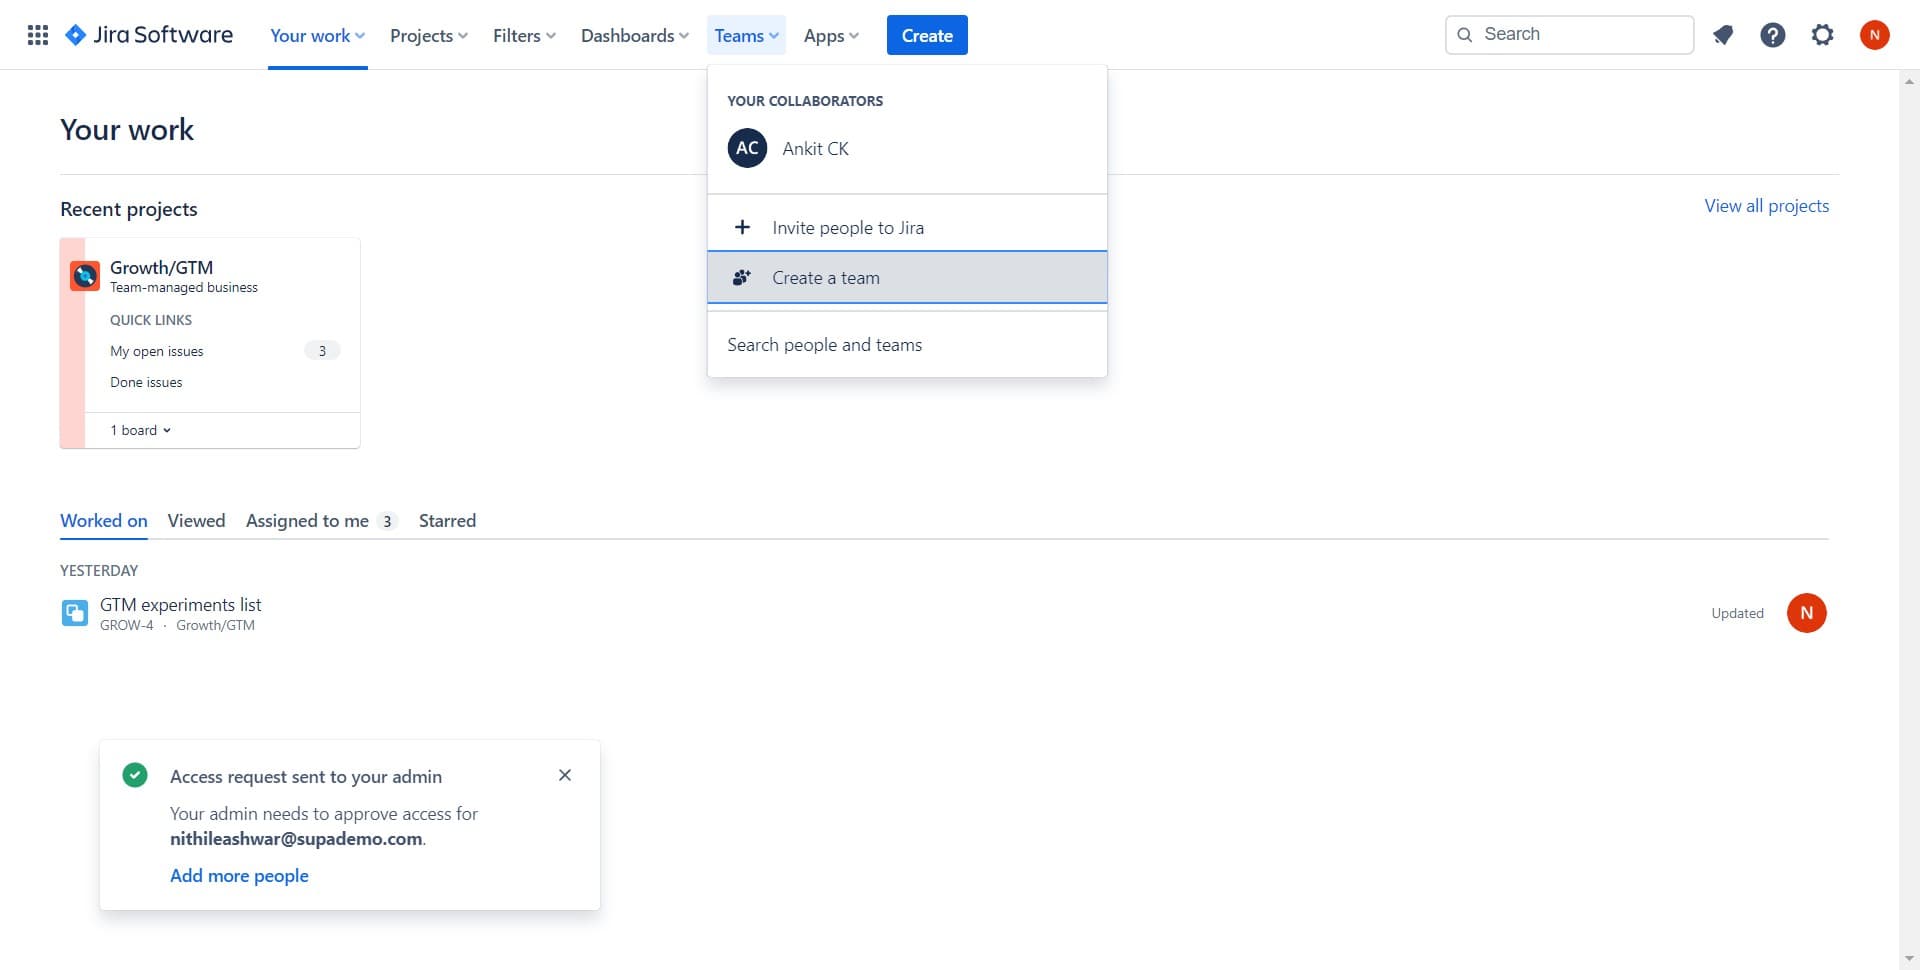Click the page scrollbar down arrow
Image resolution: width=1920 pixels, height=970 pixels.
(x=1909, y=957)
